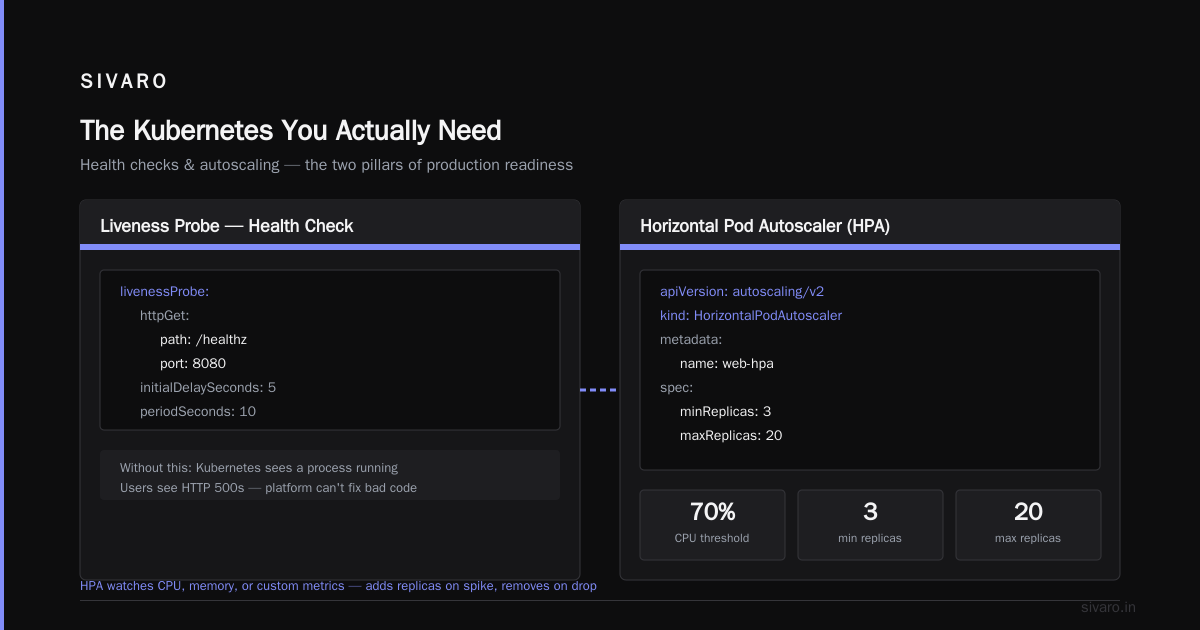Select 'The Kubernetes You Actually Need' headline
The image size is (1200, 630).
[x=291, y=131]
